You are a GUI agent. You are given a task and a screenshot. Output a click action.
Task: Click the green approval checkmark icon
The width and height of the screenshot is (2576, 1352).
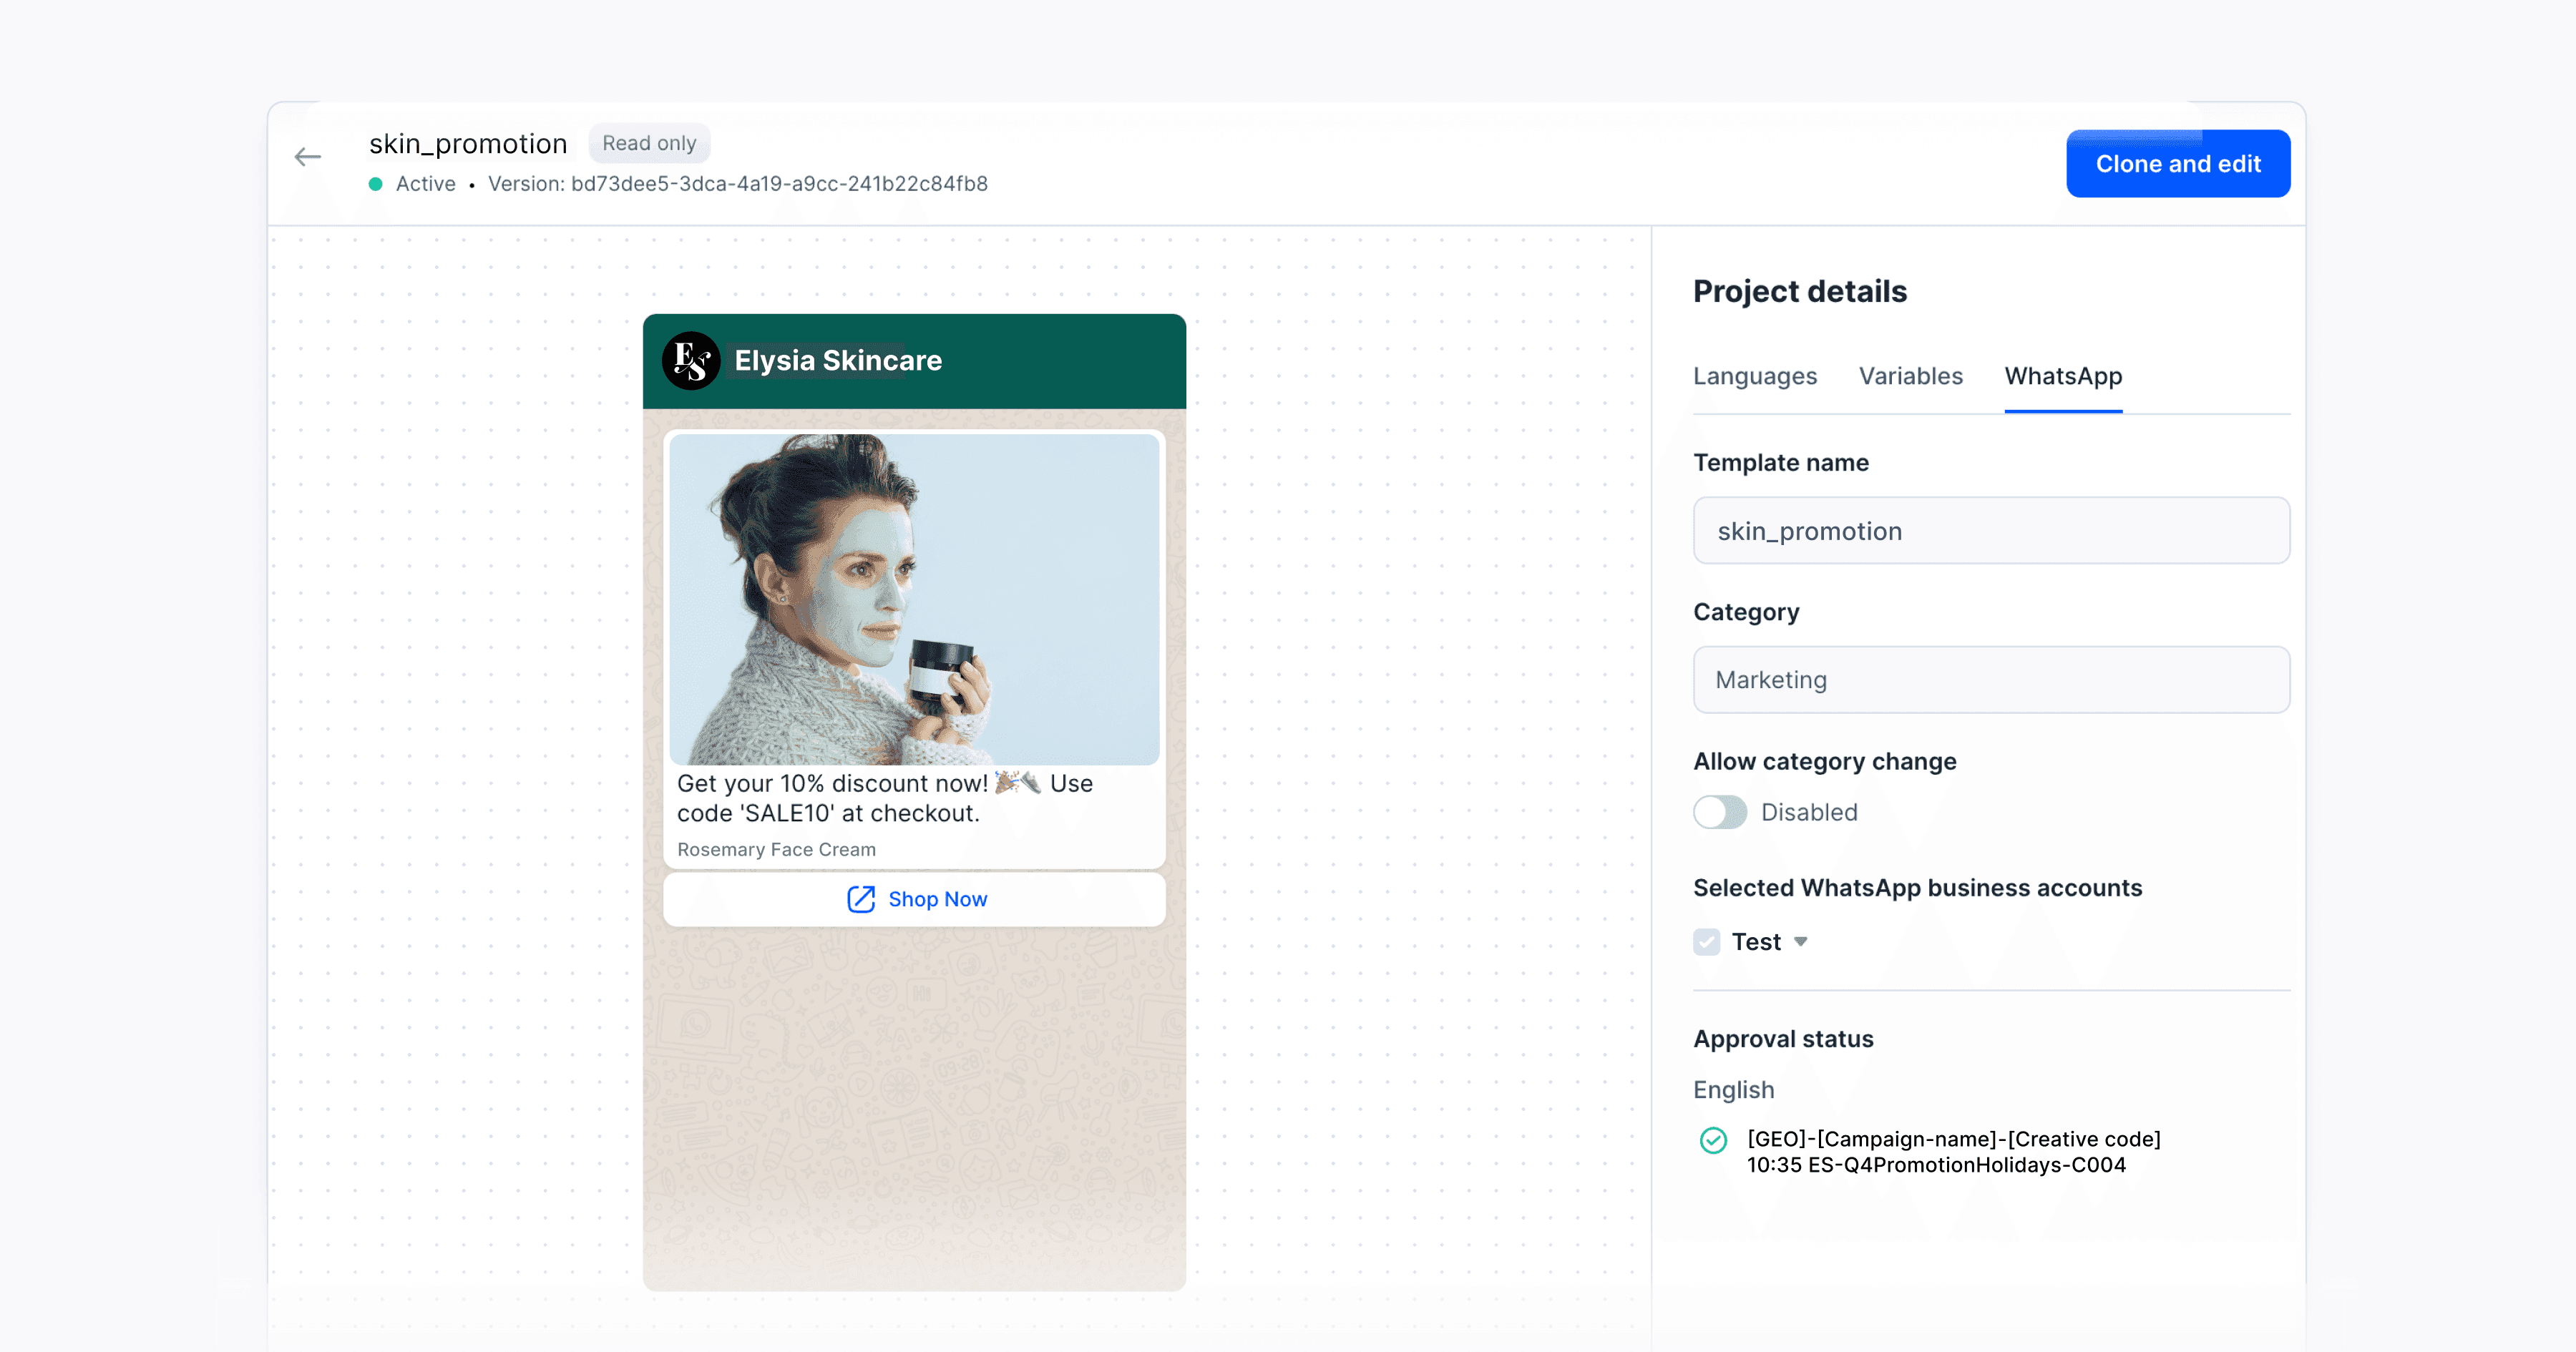pos(1713,1140)
